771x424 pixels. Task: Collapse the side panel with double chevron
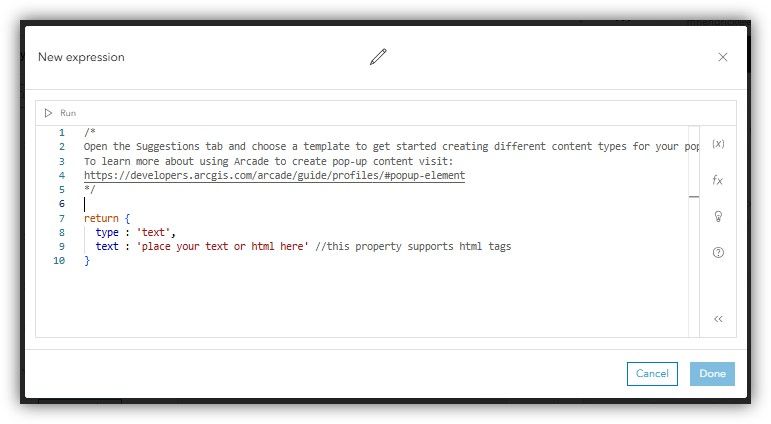coord(718,319)
